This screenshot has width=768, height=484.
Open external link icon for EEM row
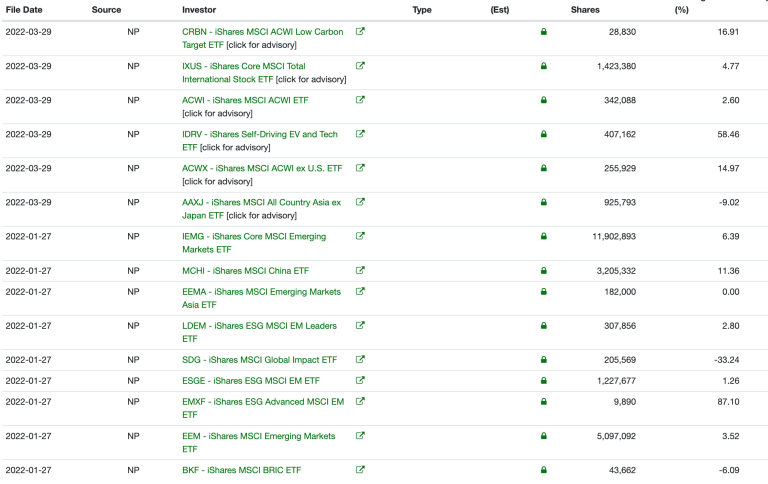[360, 436]
